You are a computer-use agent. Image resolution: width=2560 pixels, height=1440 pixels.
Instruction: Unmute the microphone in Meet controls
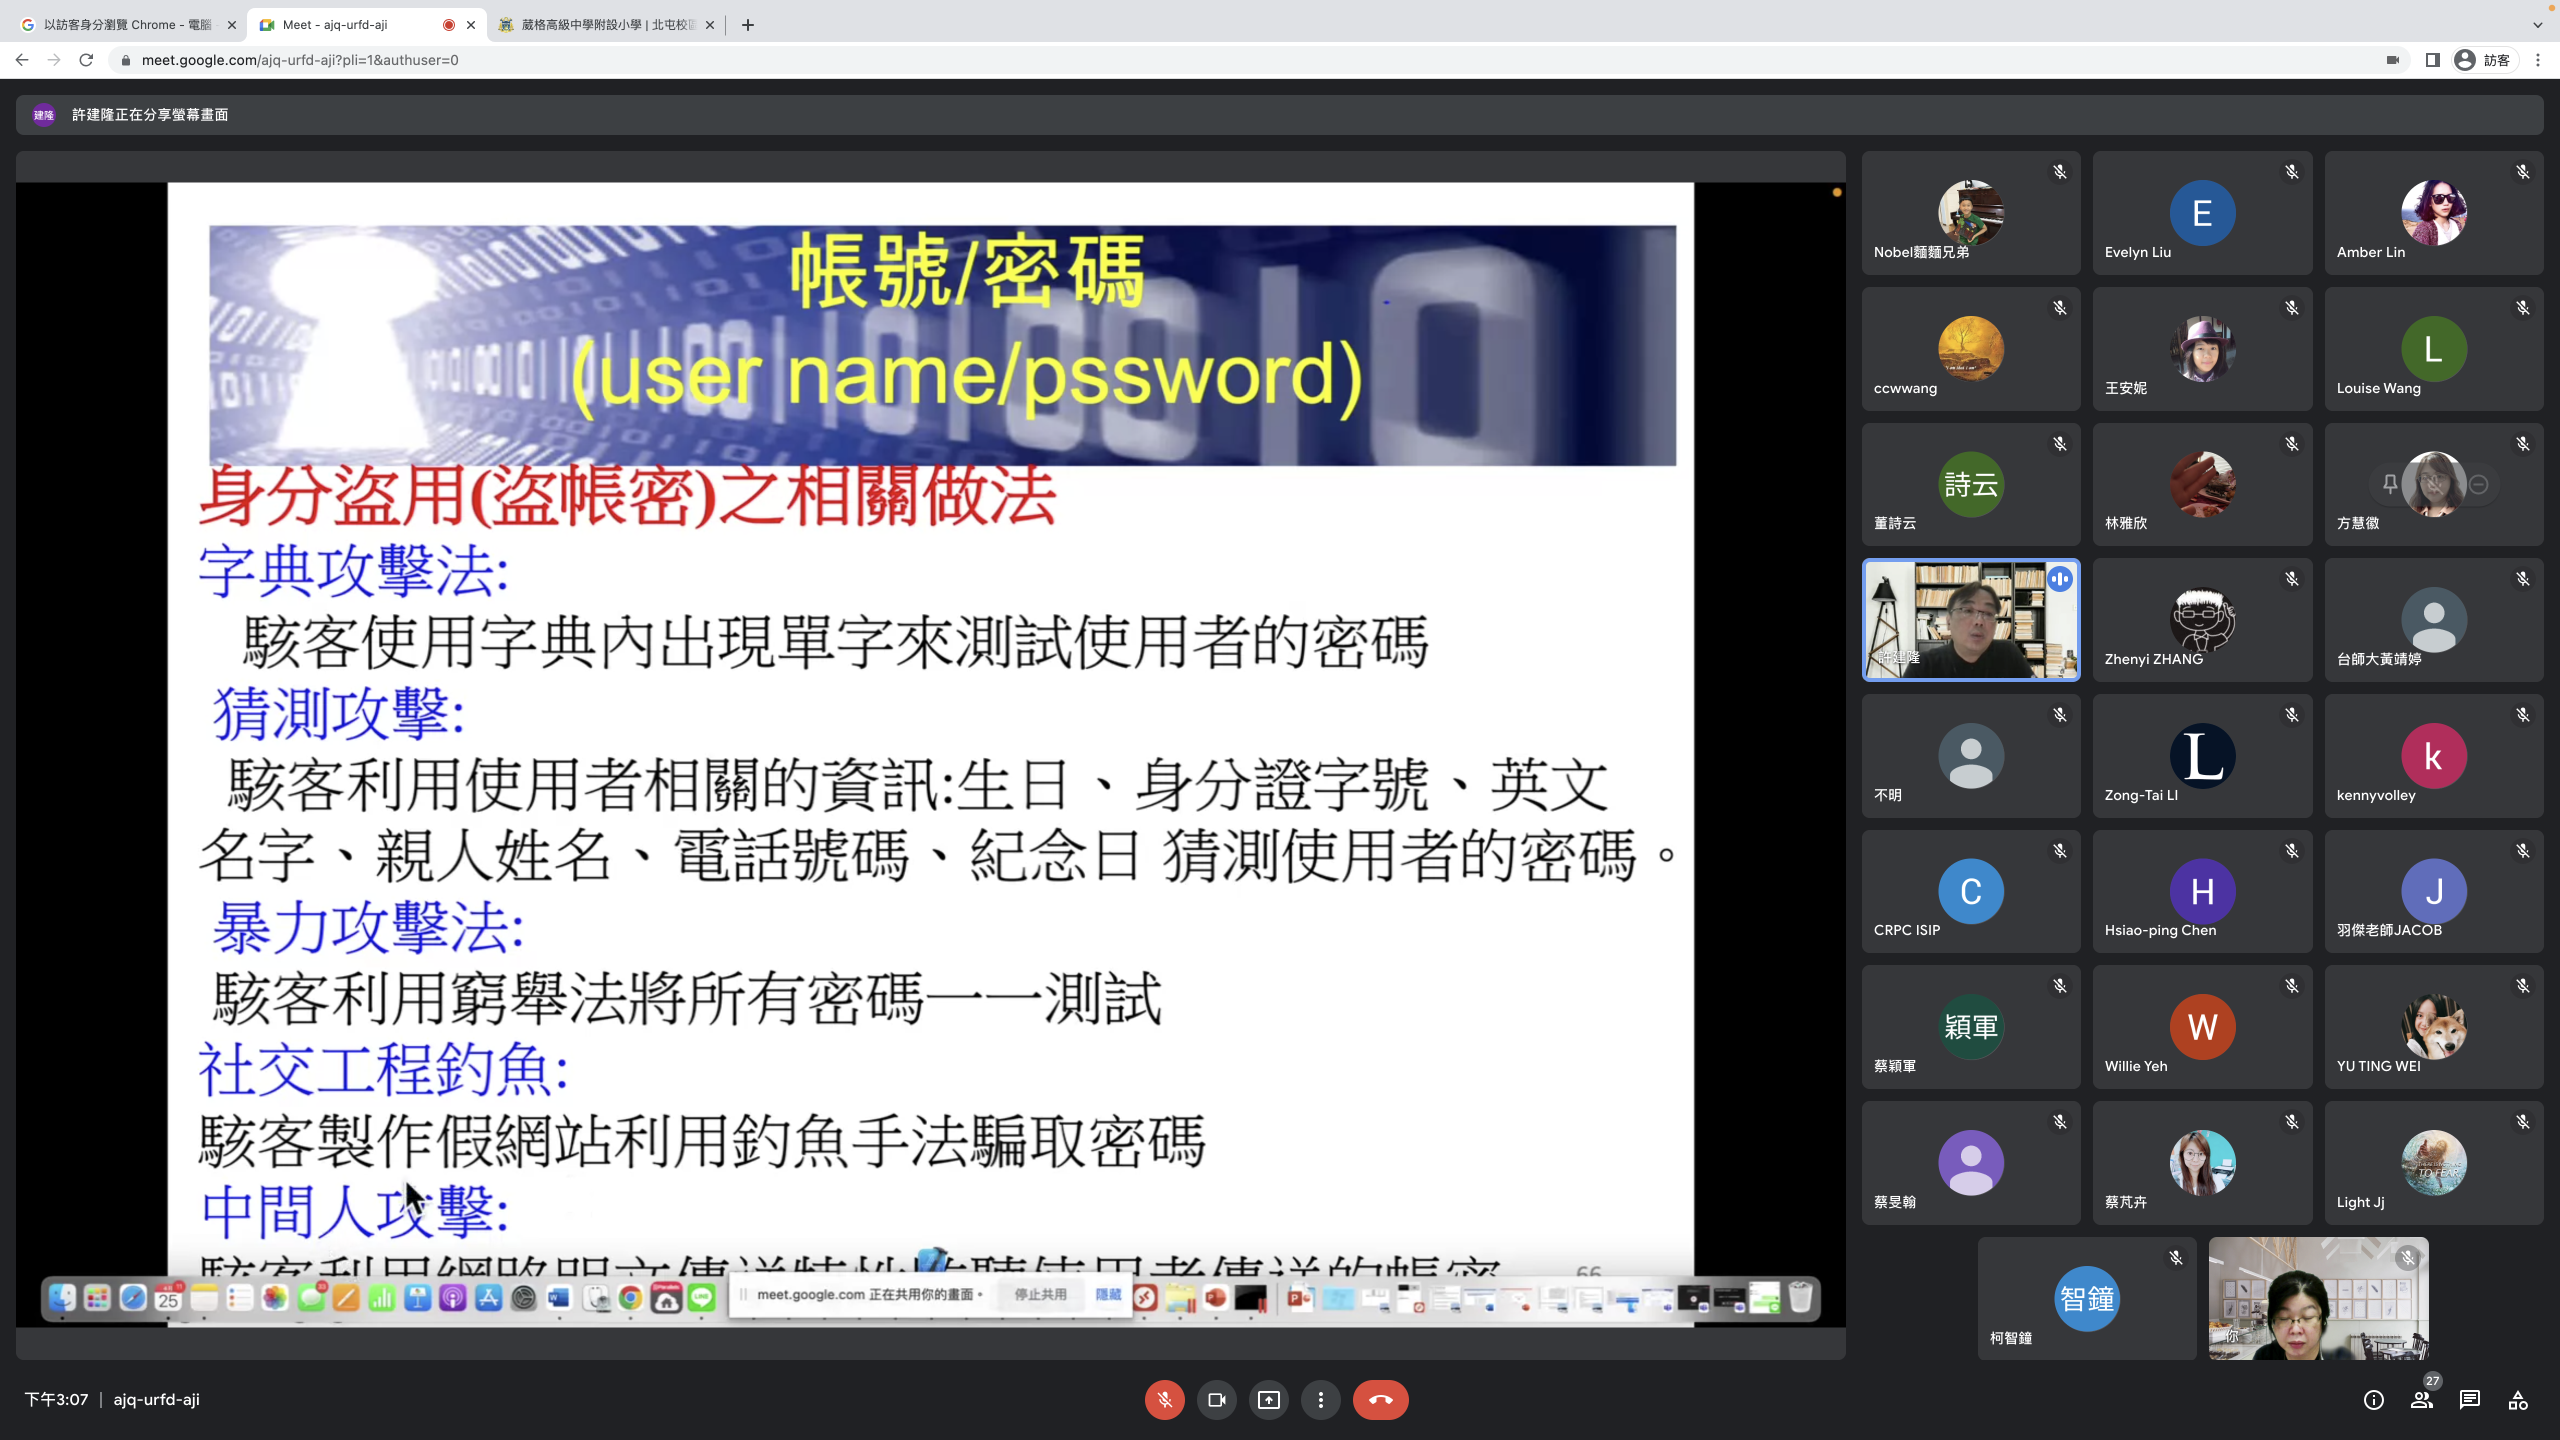1164,1400
